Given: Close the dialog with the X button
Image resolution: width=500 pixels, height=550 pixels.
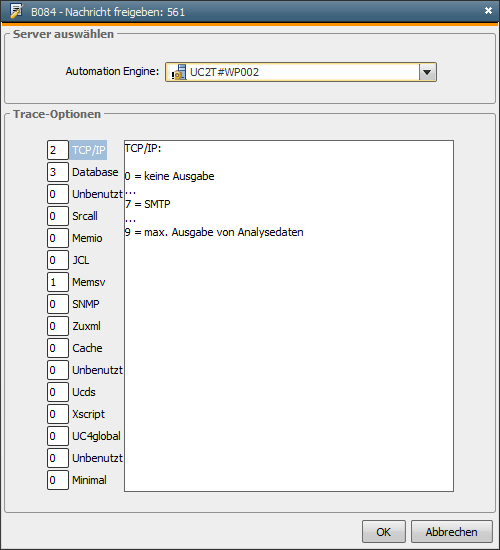Looking at the screenshot, I should (488, 11).
